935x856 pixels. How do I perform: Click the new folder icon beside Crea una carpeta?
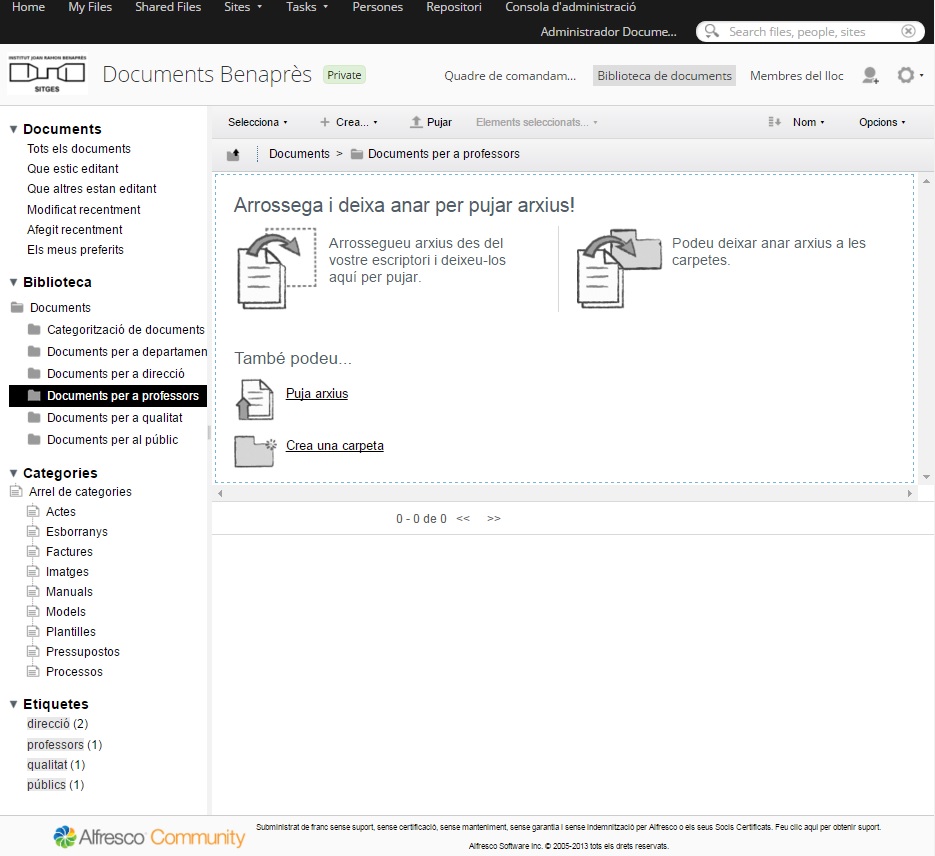tap(255, 451)
